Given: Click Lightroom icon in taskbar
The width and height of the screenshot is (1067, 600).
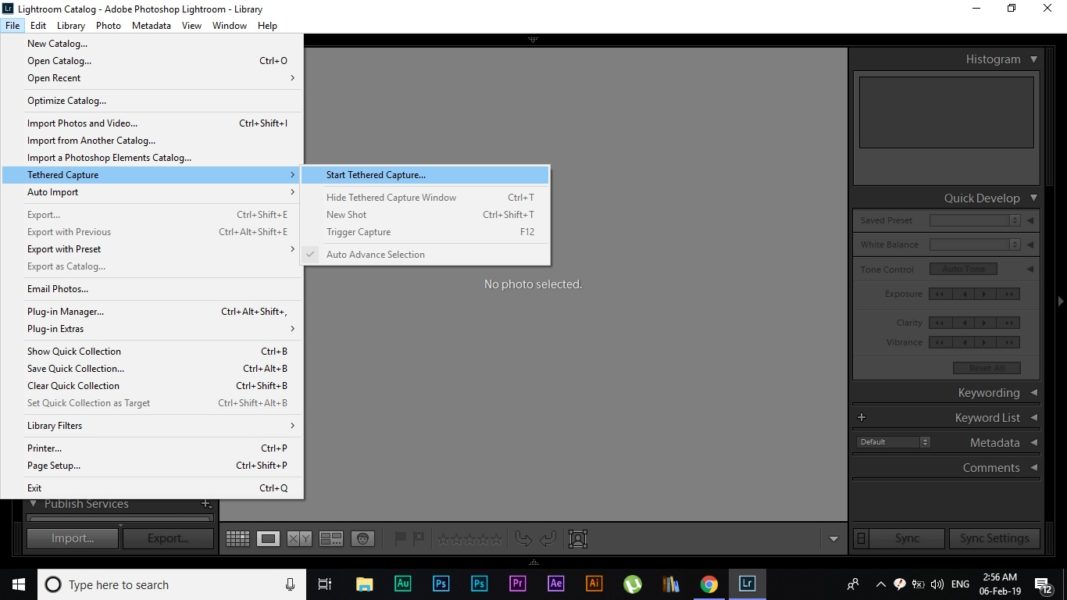Looking at the screenshot, I should tap(746, 584).
